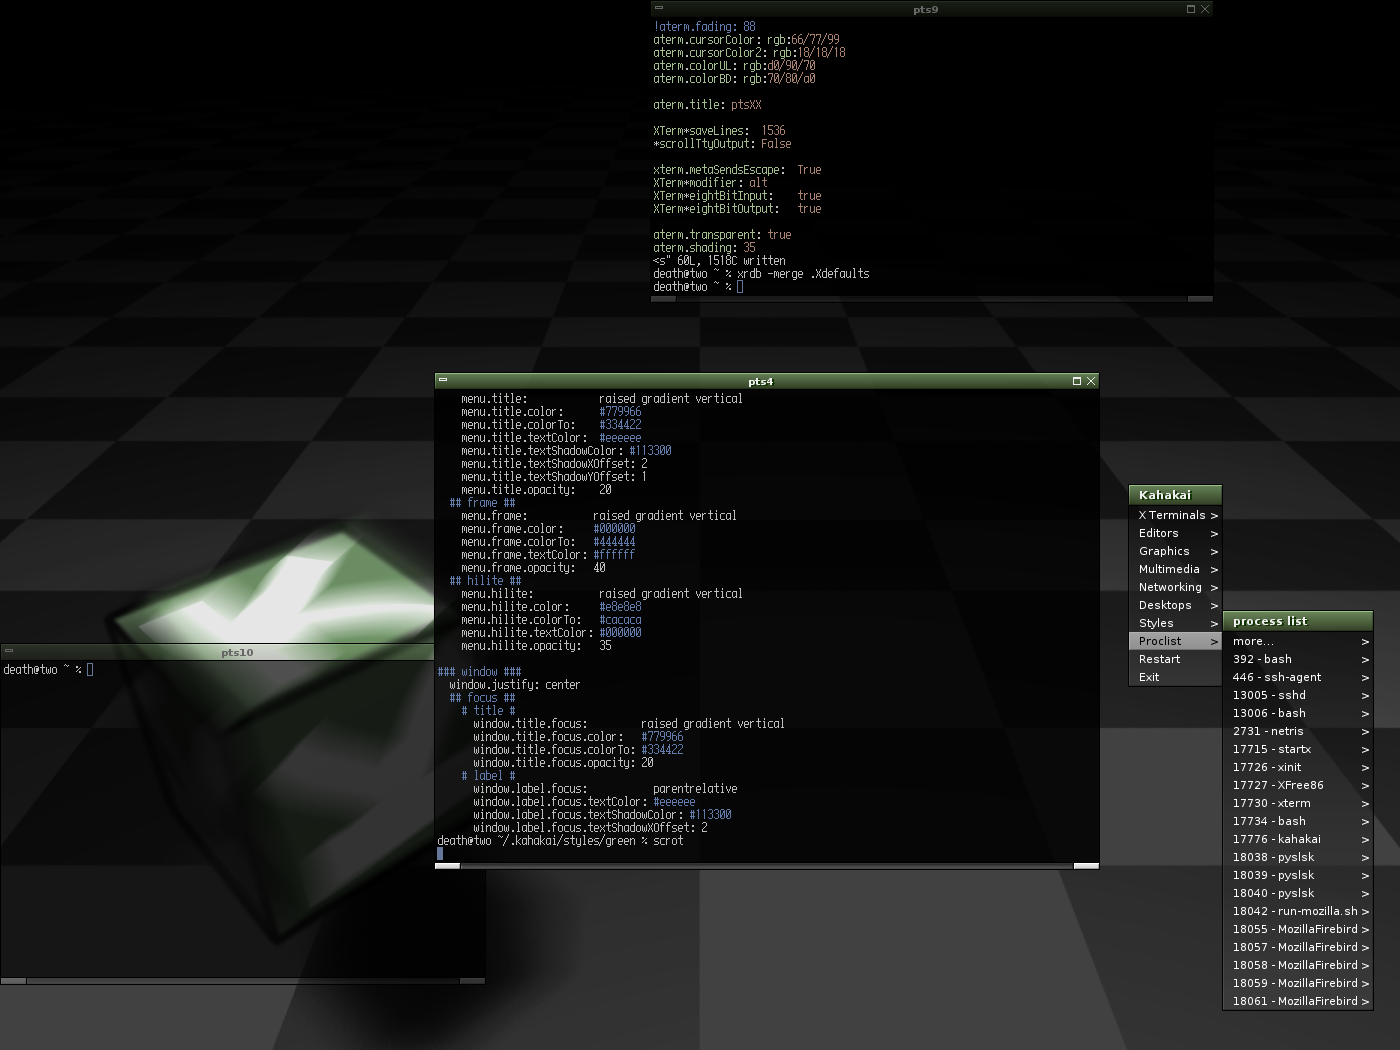Expand the Styles submenu arrow
1400x1050 pixels.
click(1214, 624)
